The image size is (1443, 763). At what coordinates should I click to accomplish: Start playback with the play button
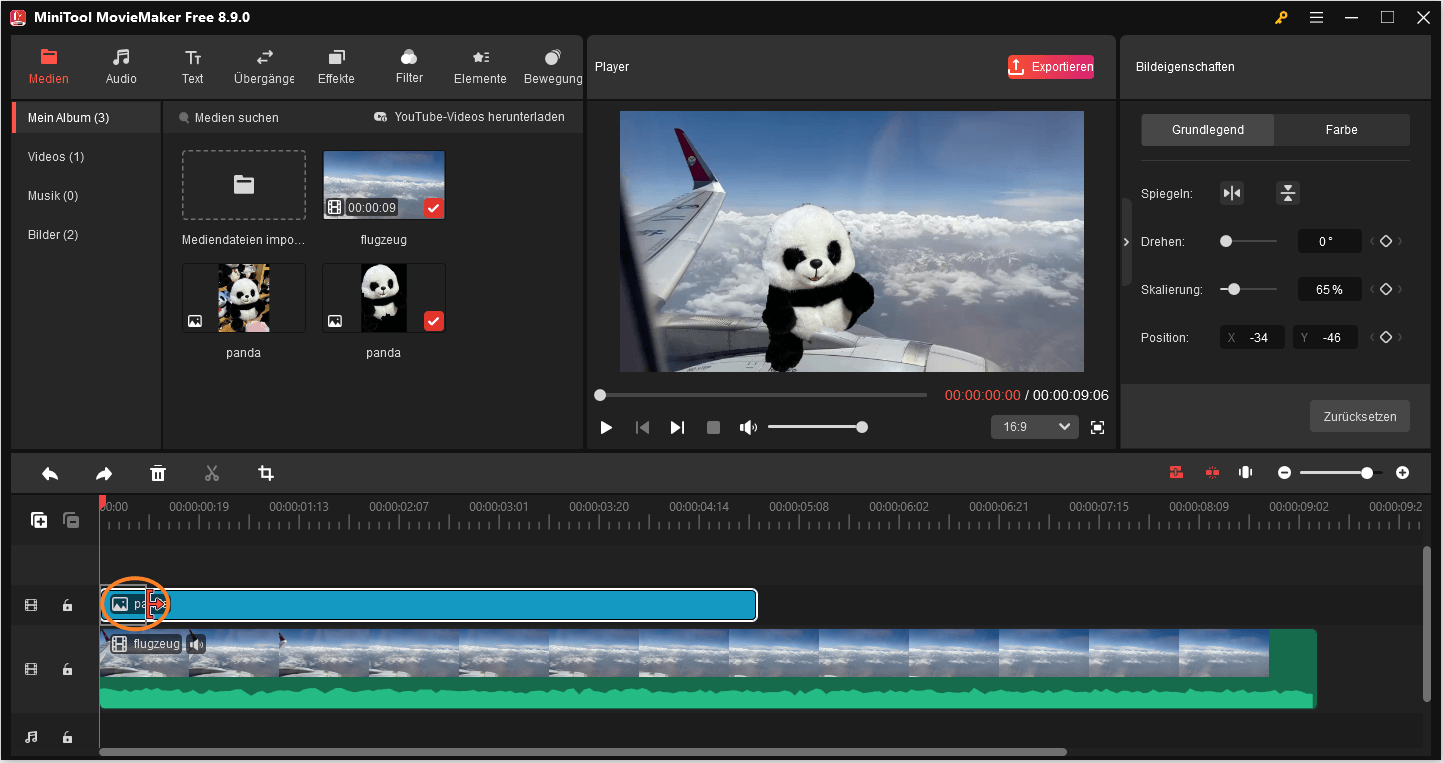[606, 427]
